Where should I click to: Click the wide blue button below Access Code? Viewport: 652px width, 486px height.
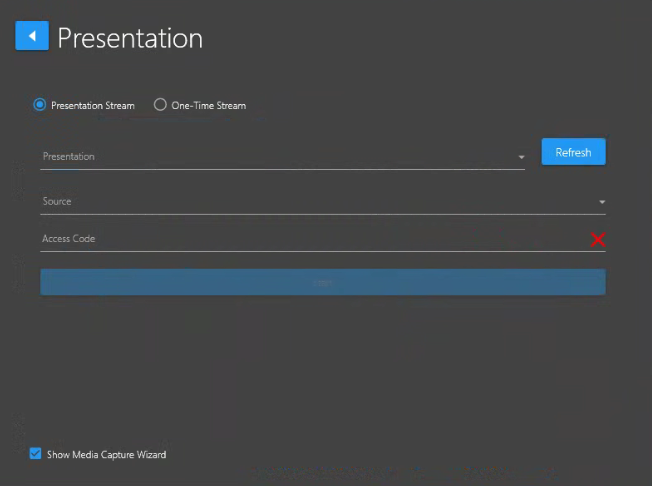pos(322,282)
